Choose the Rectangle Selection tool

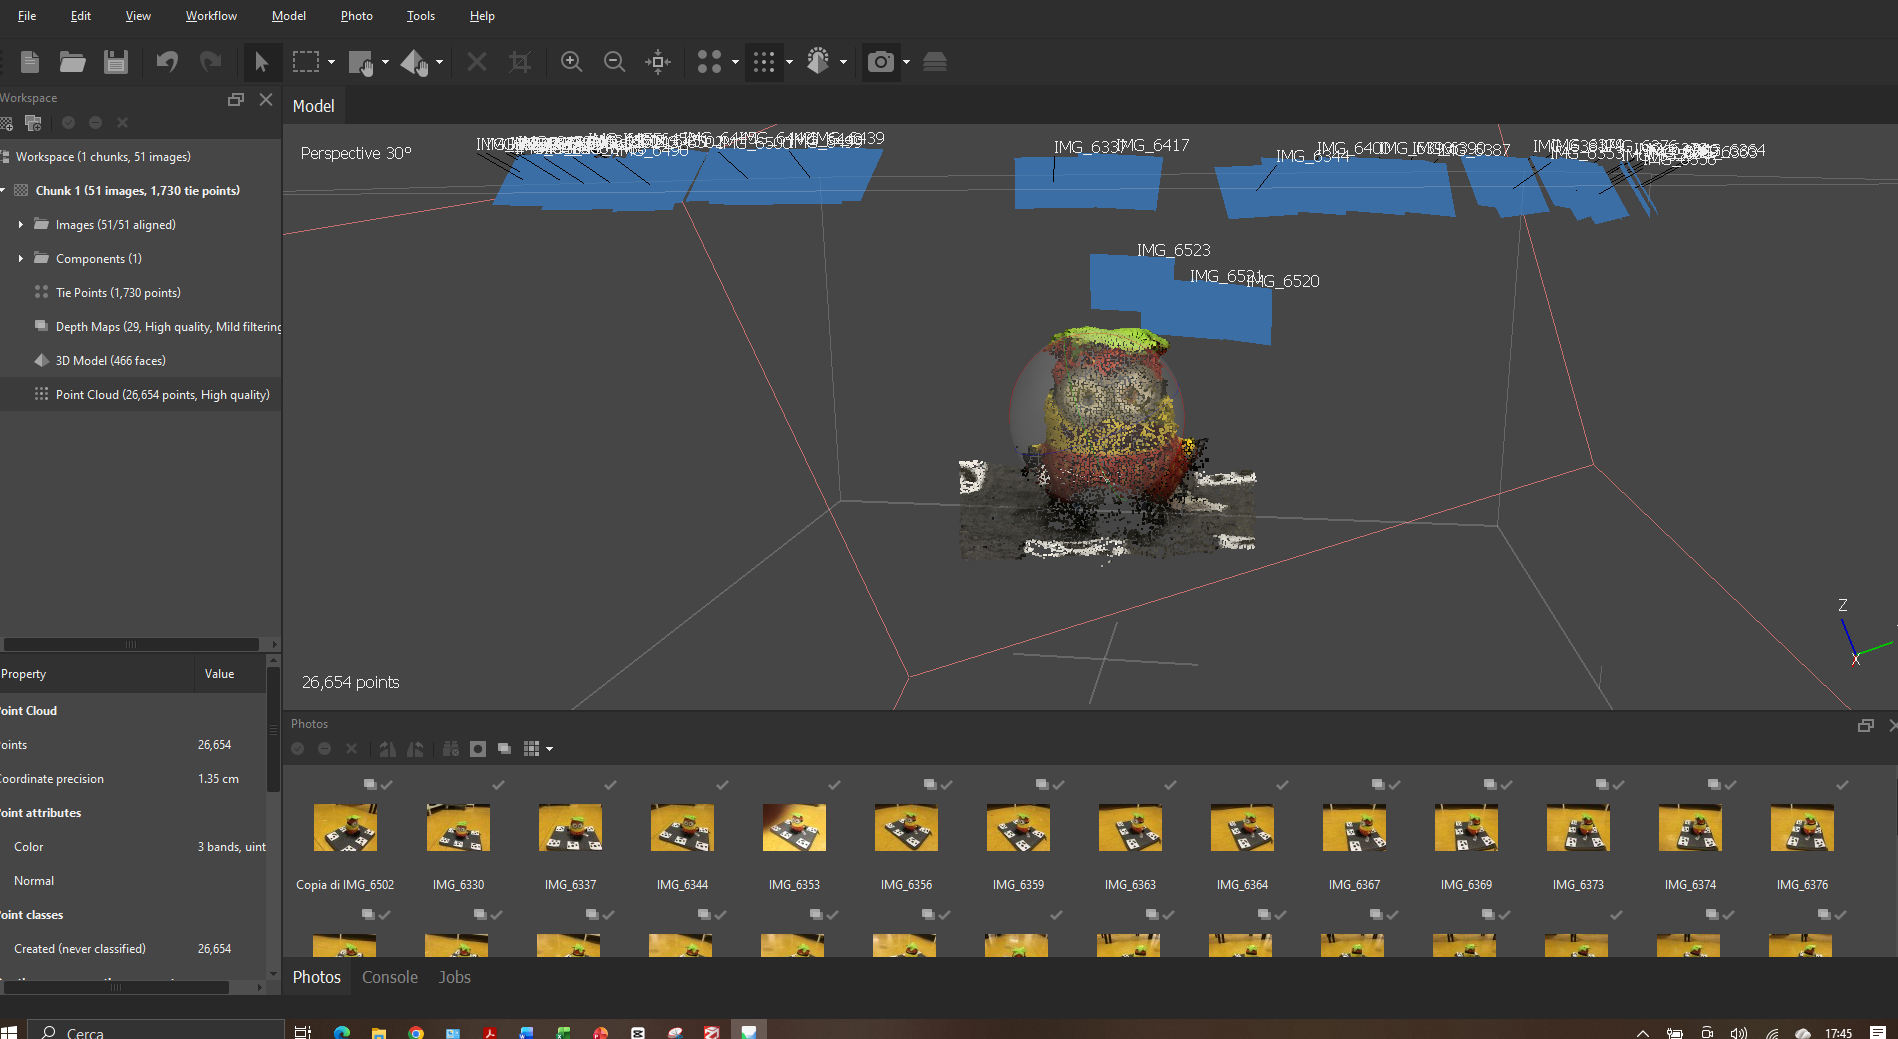[x=306, y=62]
